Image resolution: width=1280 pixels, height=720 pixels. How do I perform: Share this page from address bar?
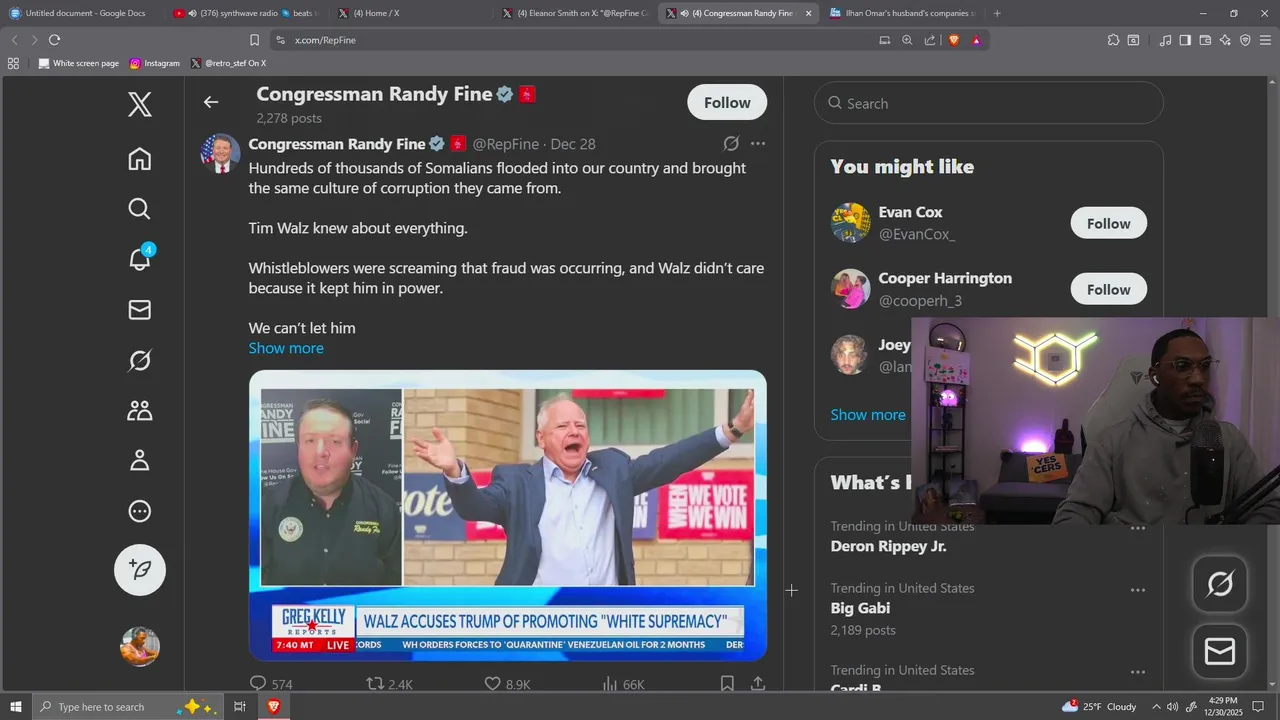(930, 40)
